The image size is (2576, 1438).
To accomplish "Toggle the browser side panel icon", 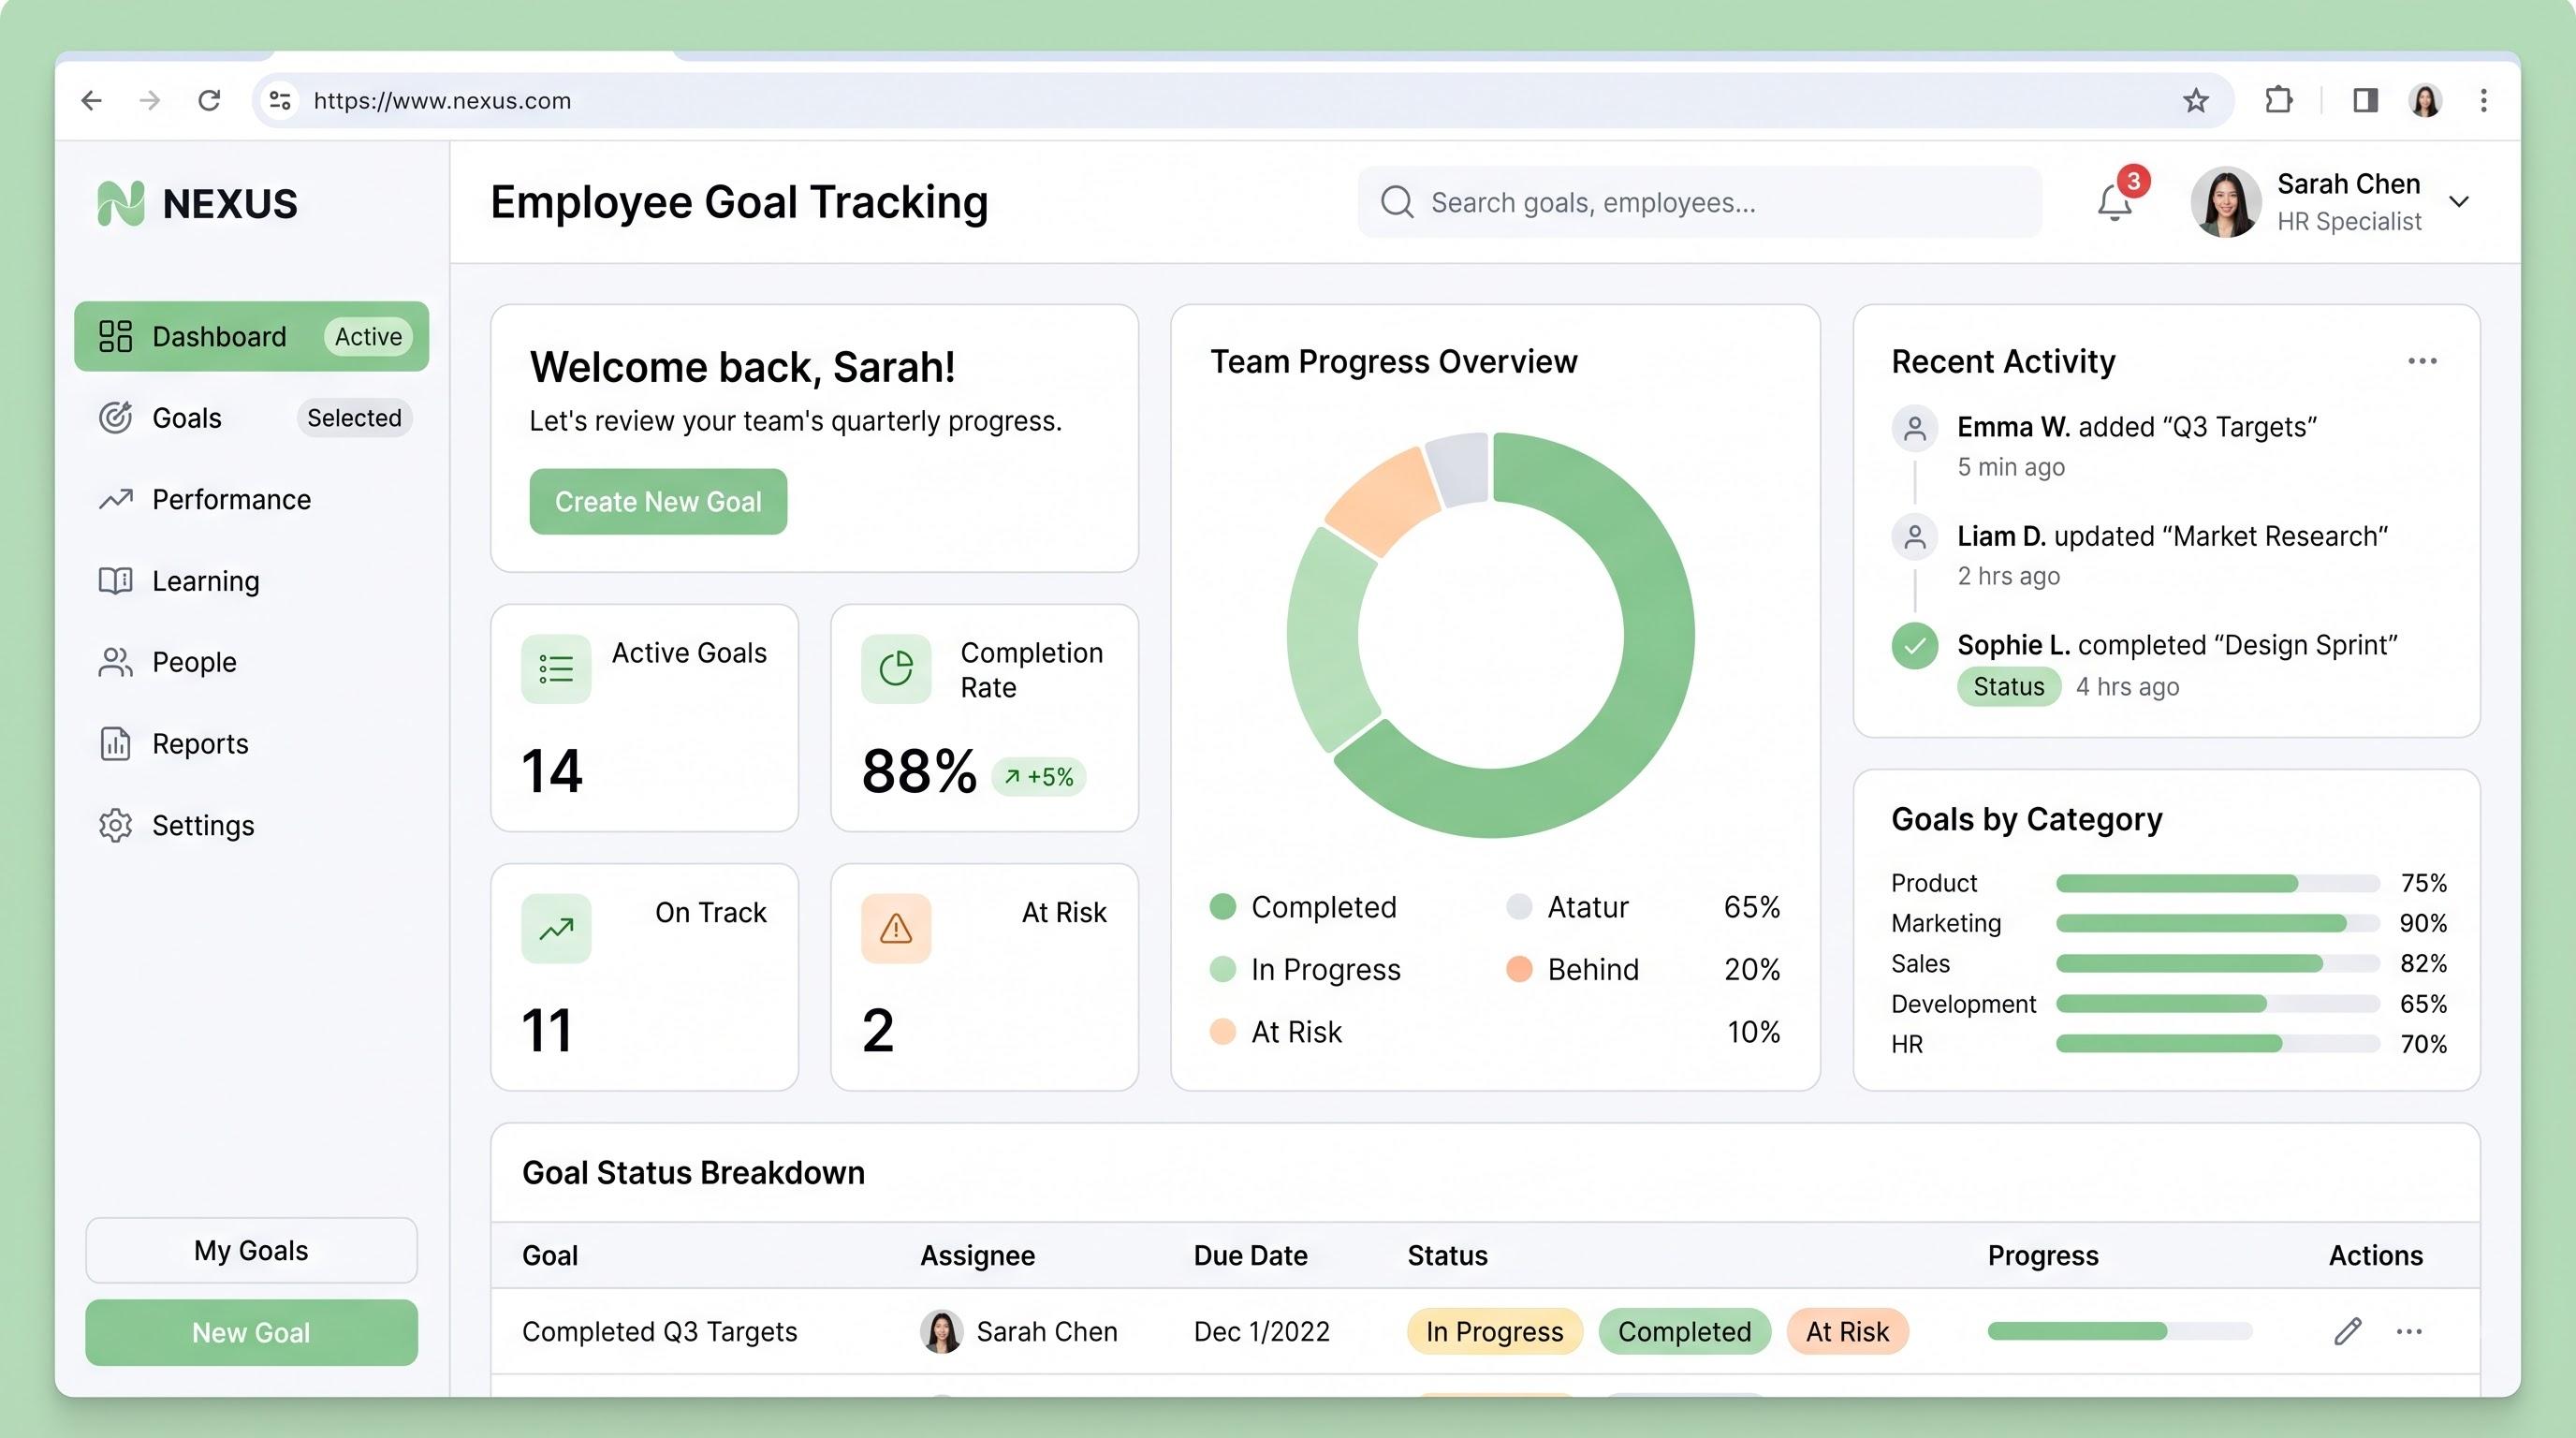I will 2365,100.
